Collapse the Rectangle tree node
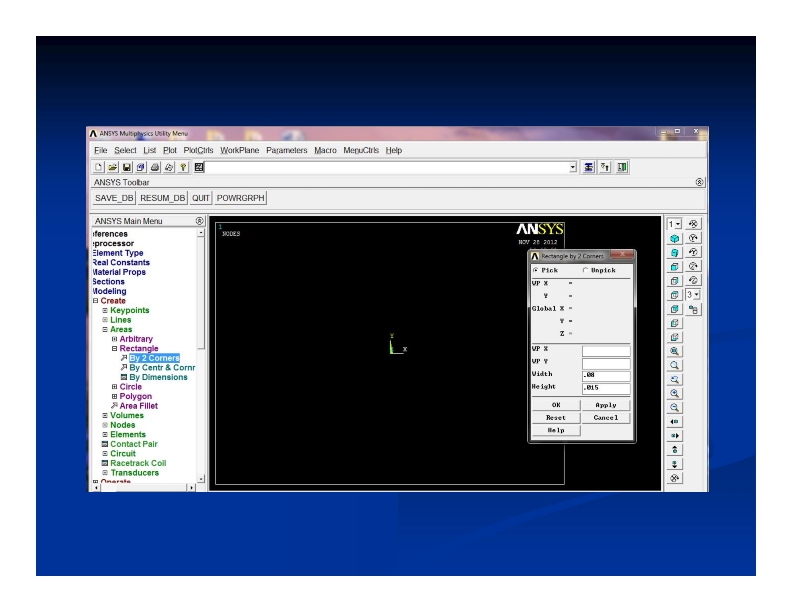This screenshot has height=612, width=792. [114, 348]
